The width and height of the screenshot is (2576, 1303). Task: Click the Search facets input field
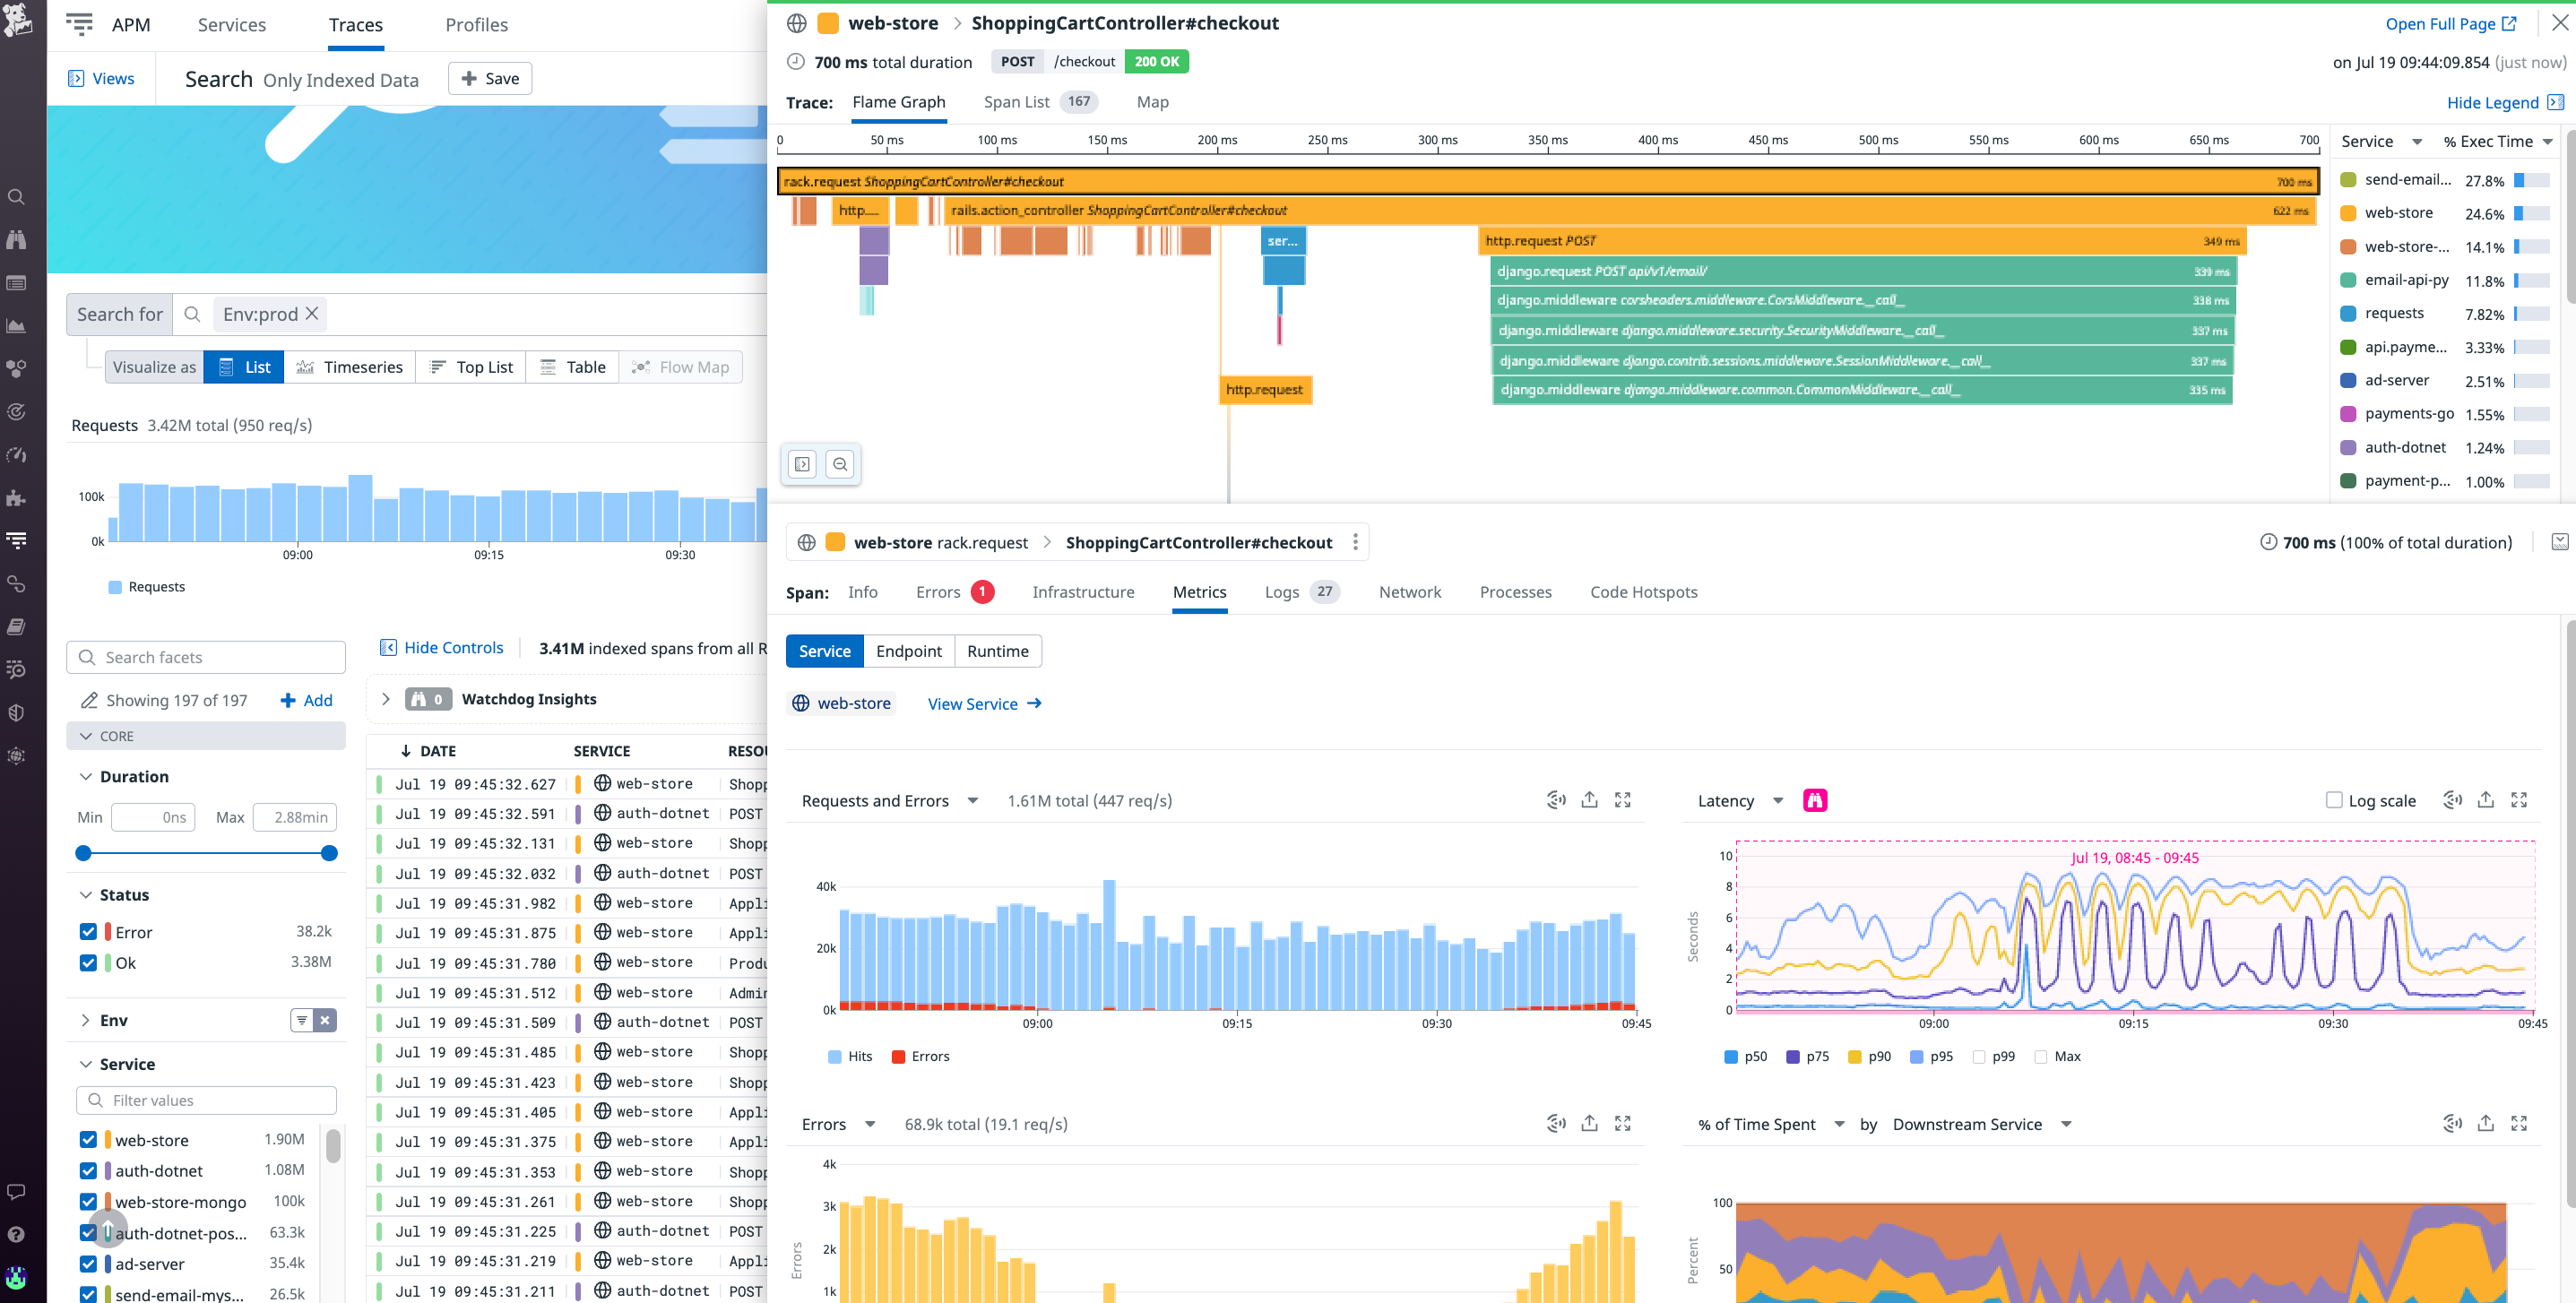206,657
